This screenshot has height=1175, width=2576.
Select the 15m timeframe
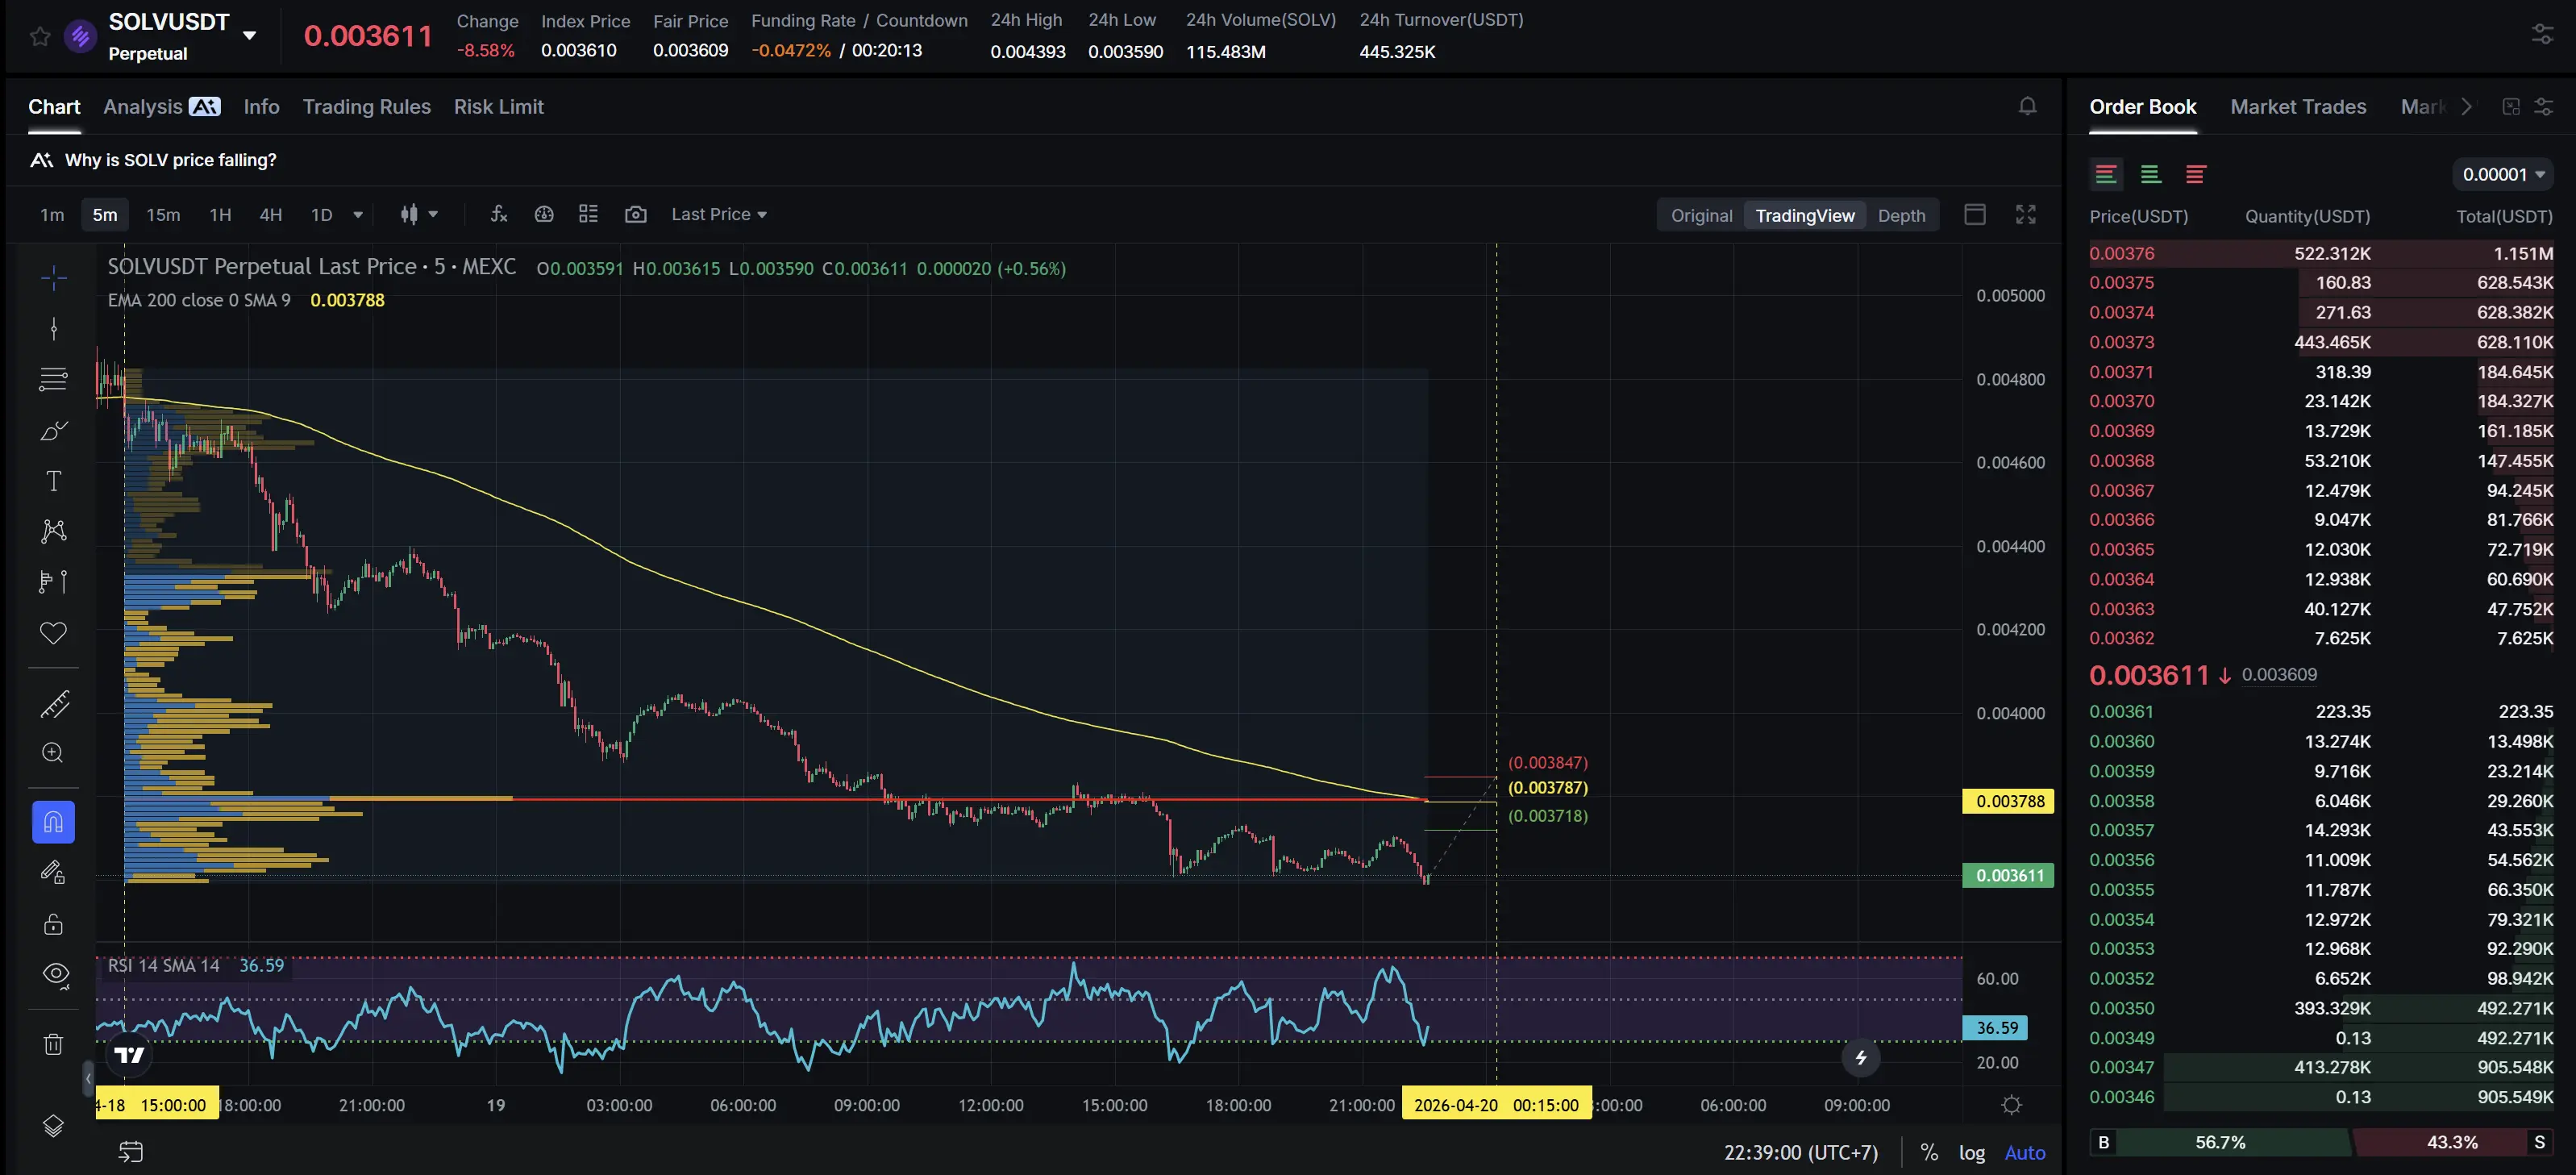(163, 215)
